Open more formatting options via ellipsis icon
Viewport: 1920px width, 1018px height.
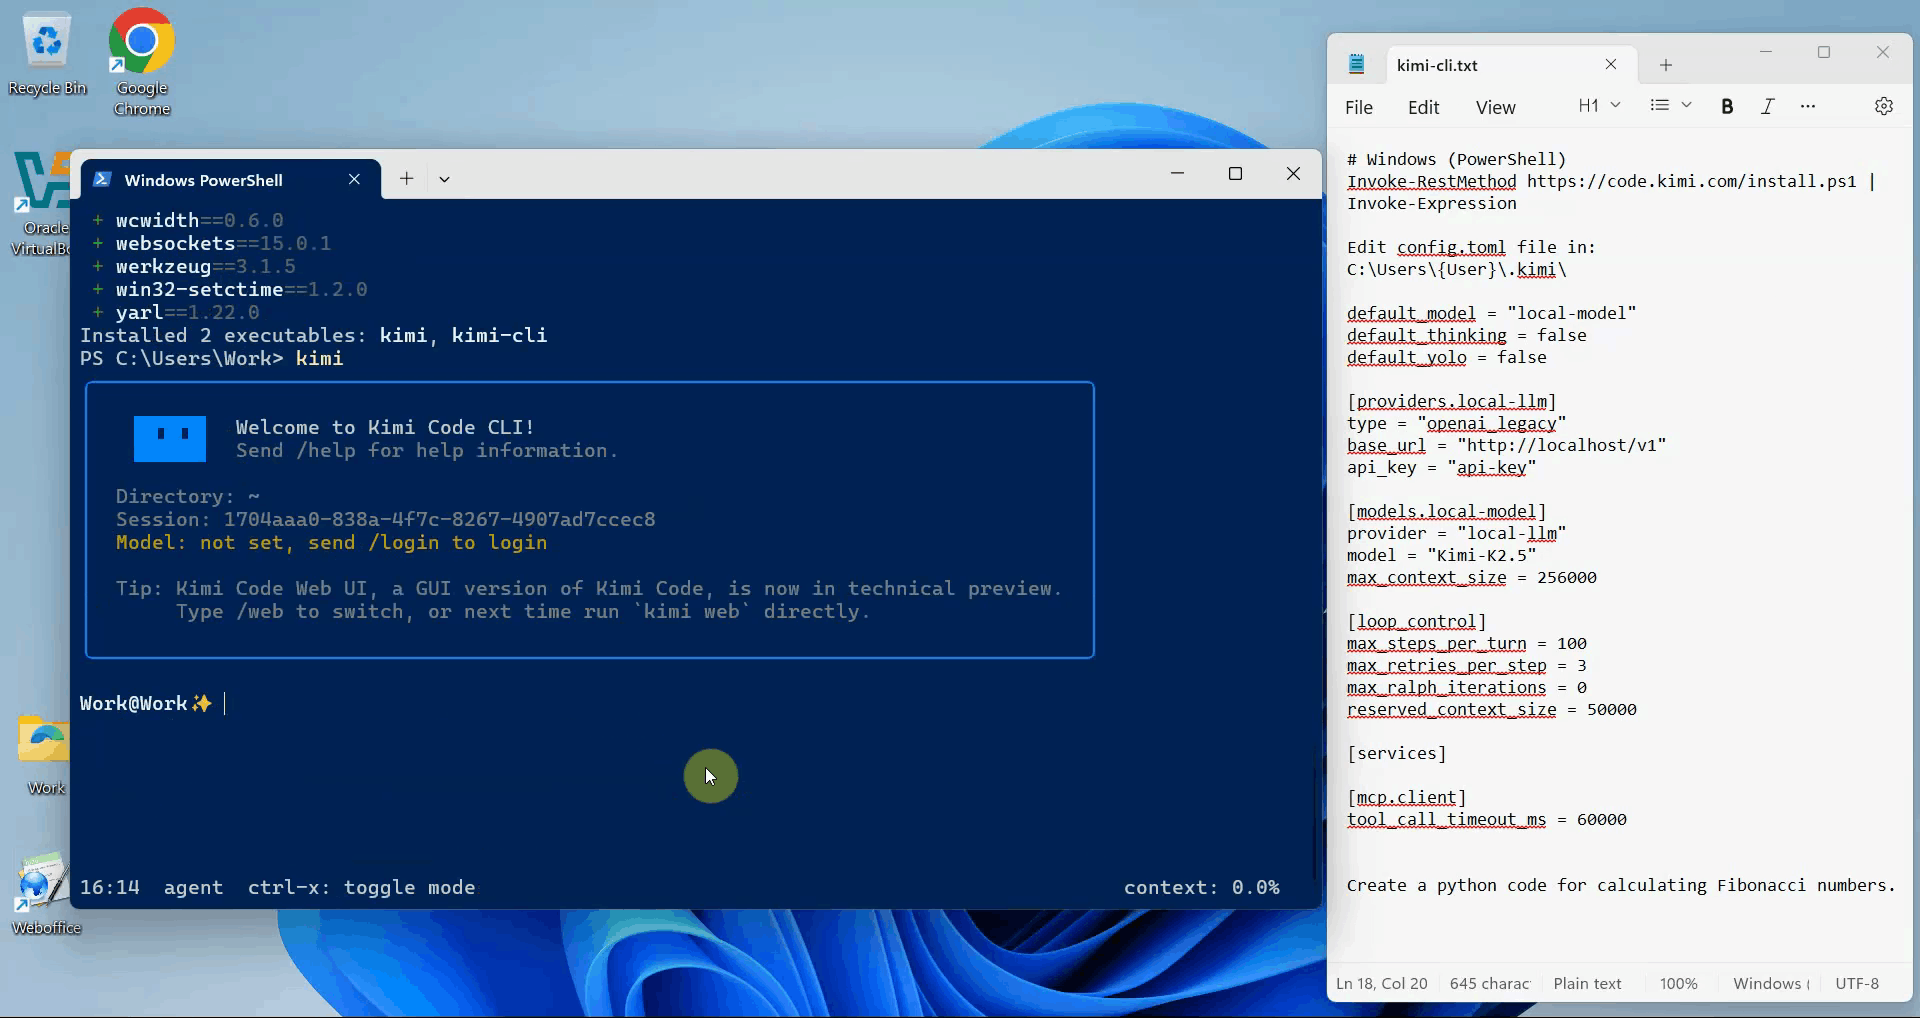coord(1807,105)
